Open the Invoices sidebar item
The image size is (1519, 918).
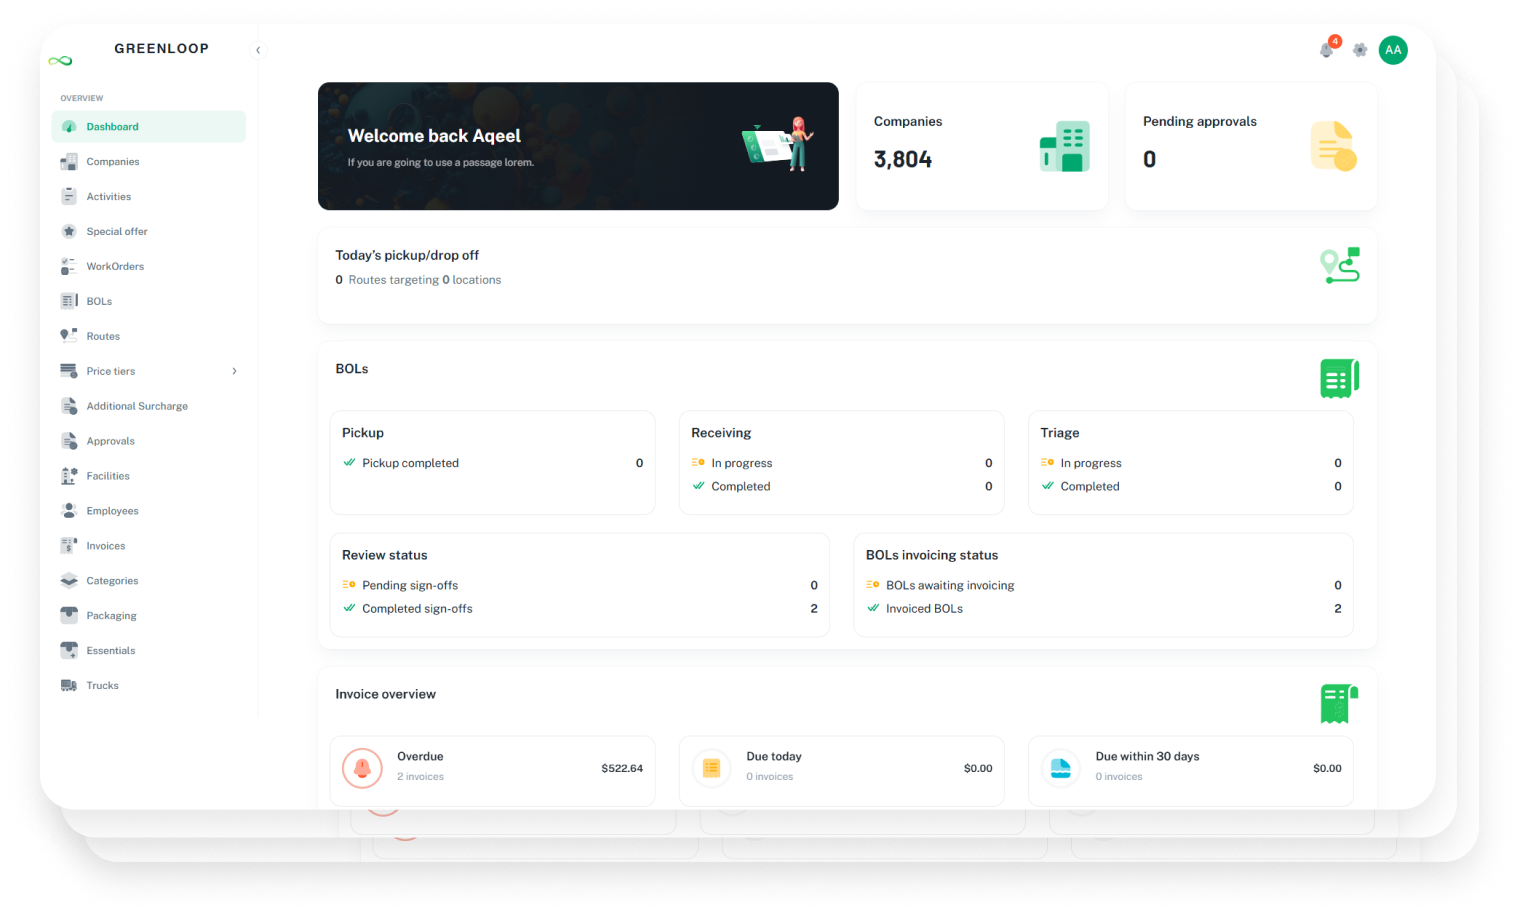coord(105,546)
